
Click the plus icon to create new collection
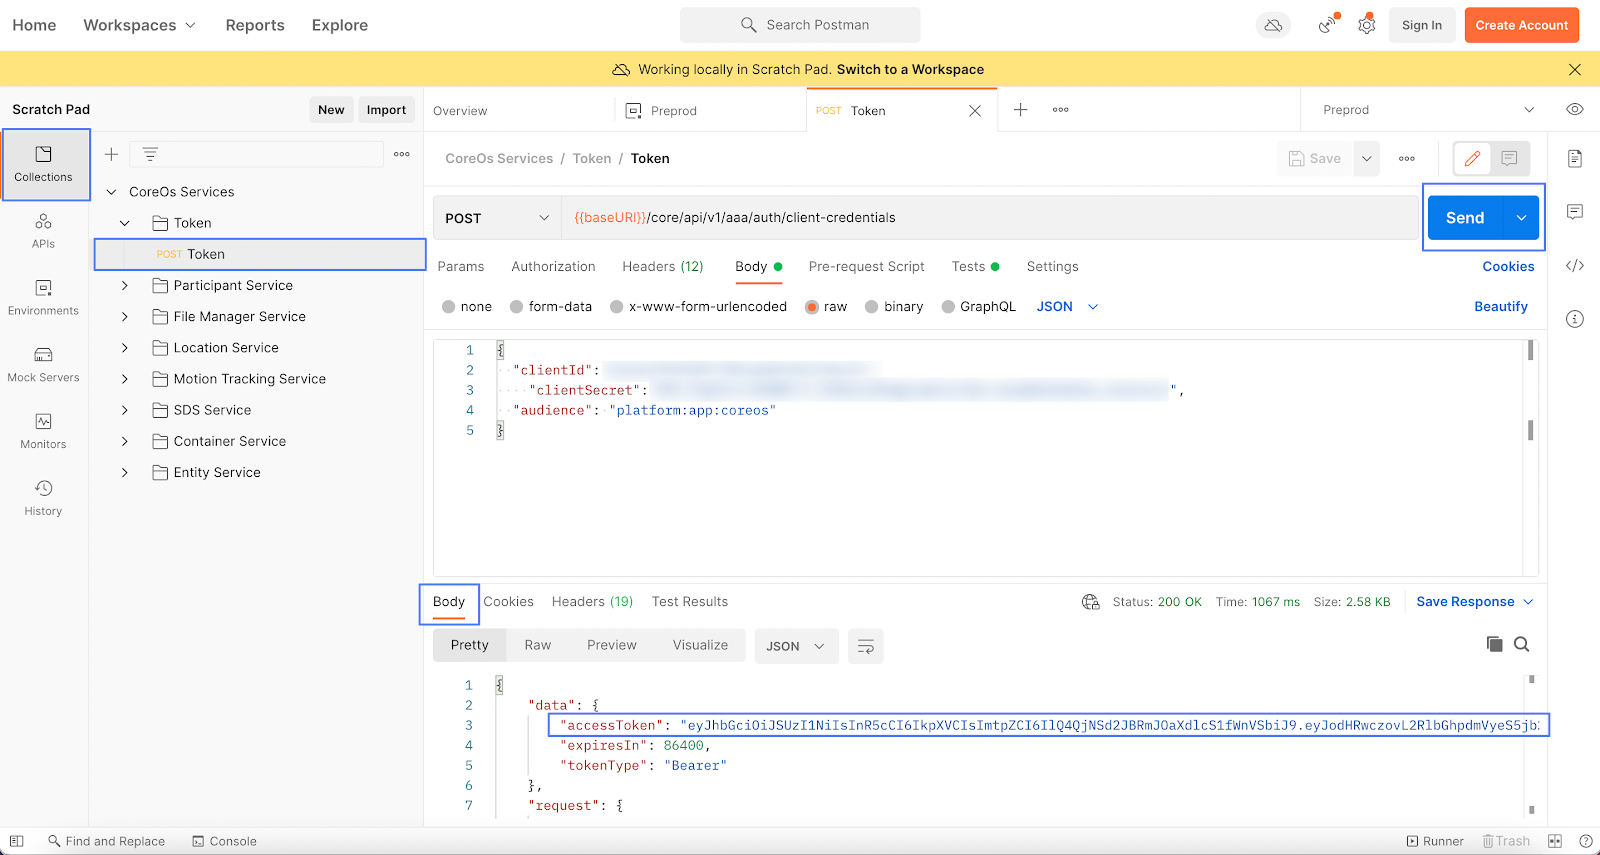pos(111,154)
